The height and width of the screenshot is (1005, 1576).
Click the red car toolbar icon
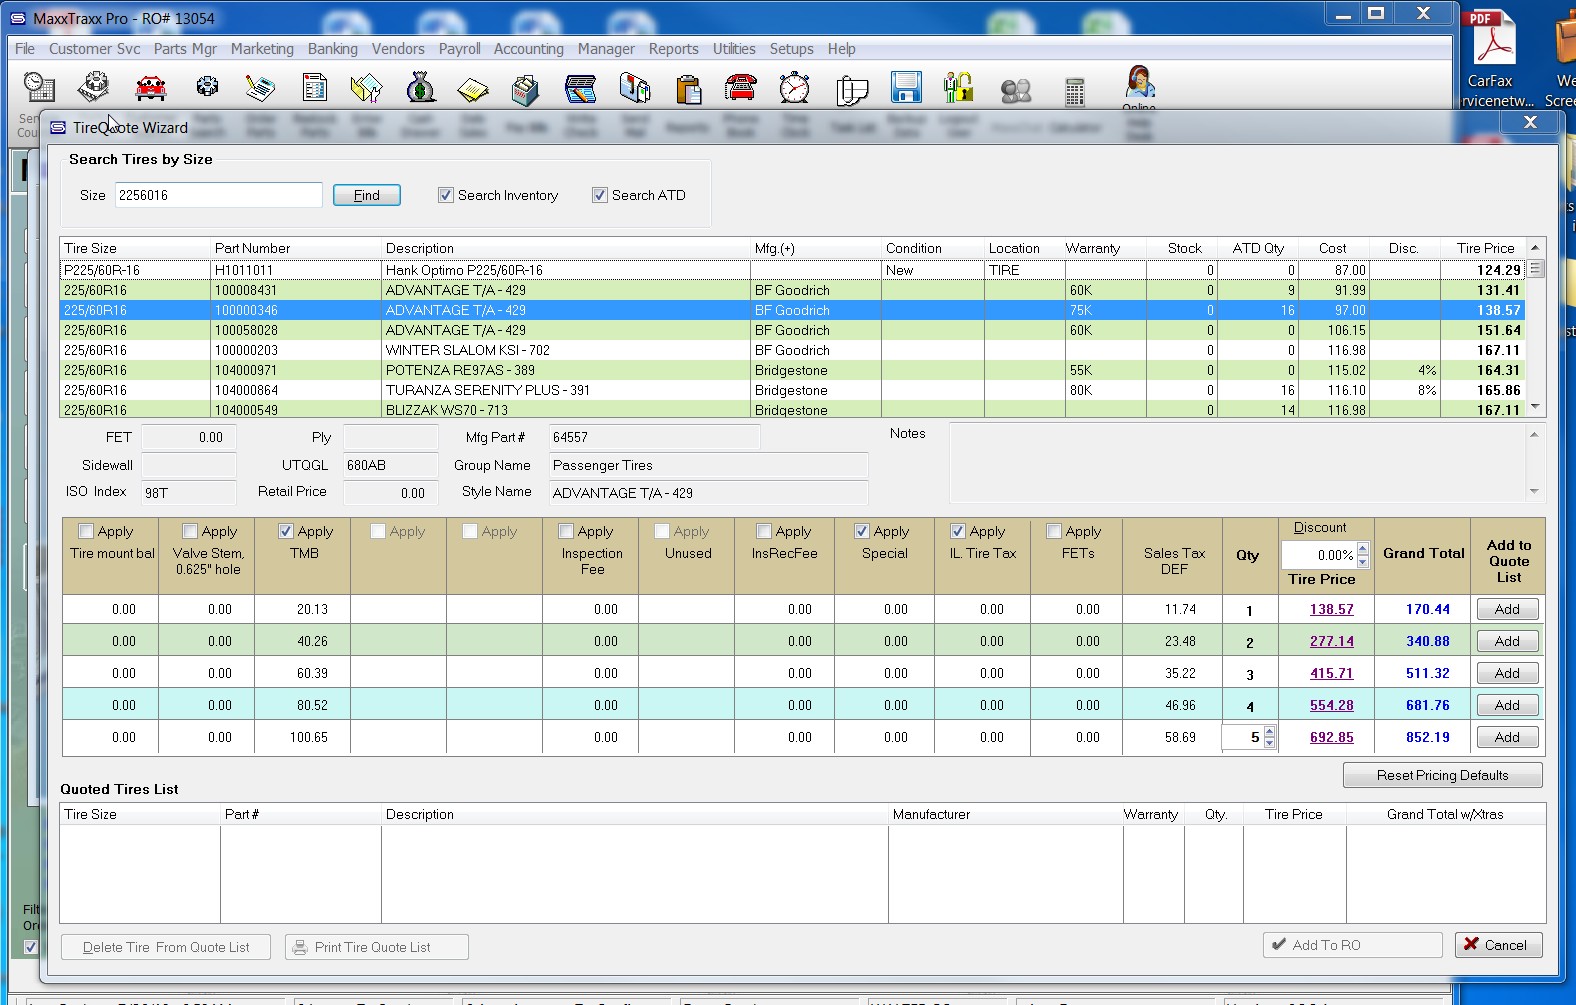click(151, 88)
